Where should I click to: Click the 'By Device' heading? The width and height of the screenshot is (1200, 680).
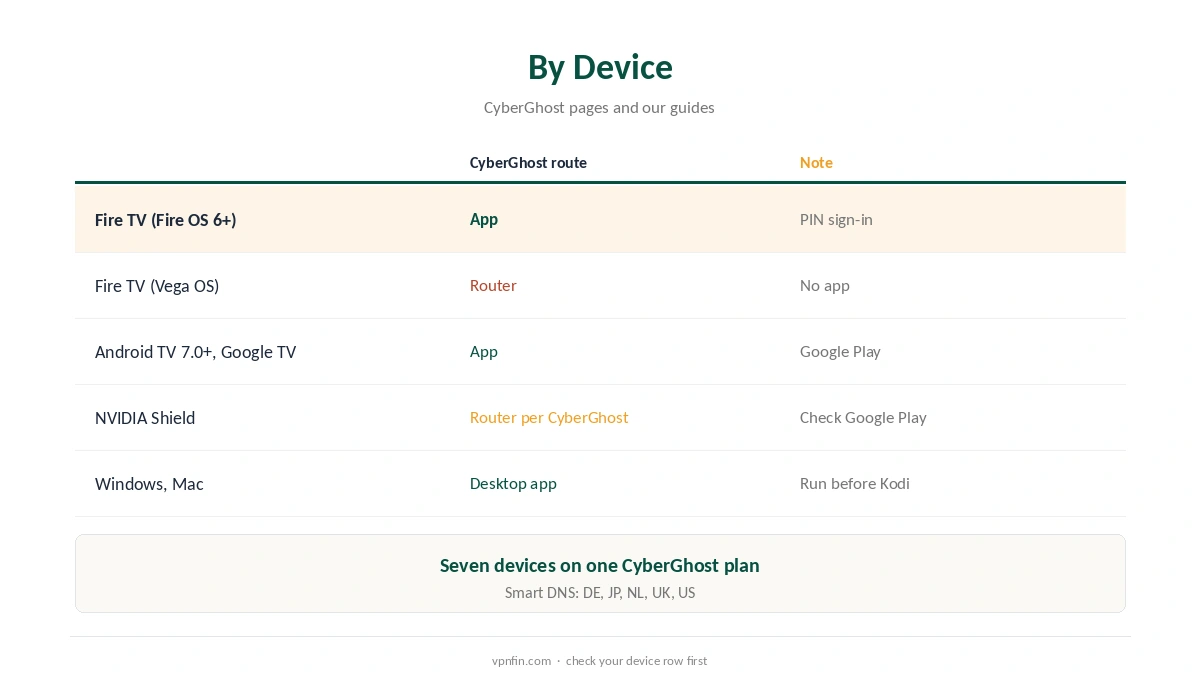600,67
